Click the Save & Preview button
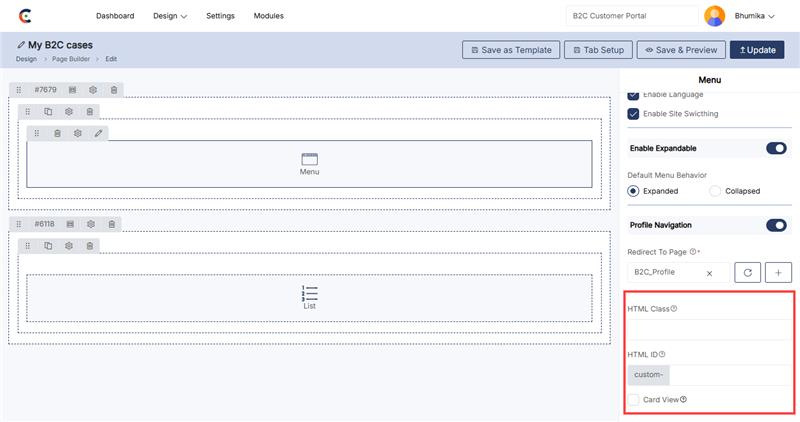The image size is (800, 422). [x=680, y=50]
